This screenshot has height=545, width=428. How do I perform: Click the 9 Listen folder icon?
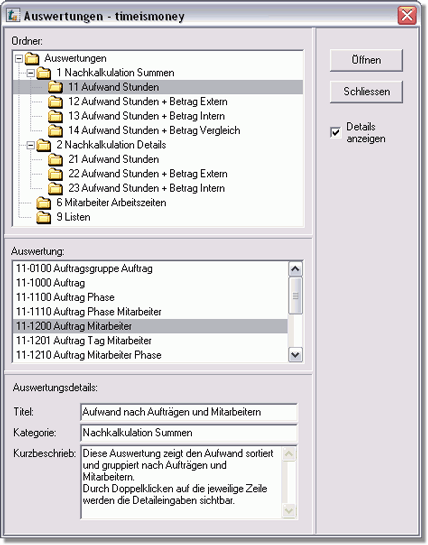[43, 217]
